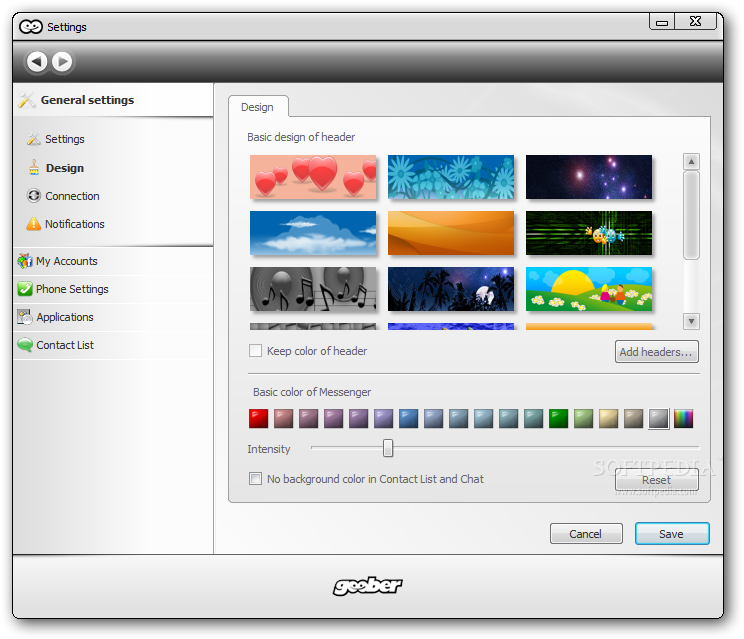Click the Phone Settings green check icon
The image size is (744, 639).
click(25, 289)
